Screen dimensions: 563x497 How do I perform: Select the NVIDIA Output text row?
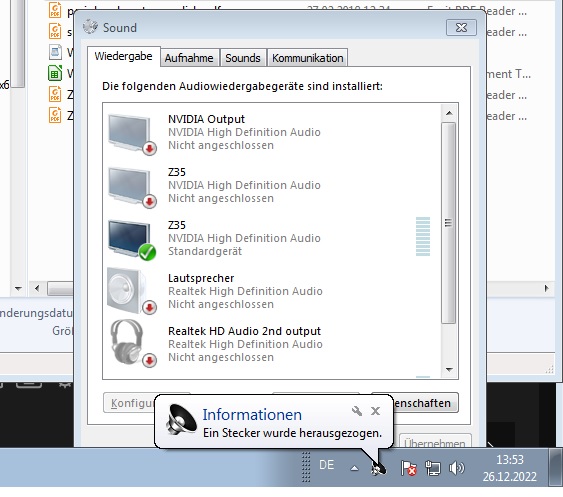point(206,119)
